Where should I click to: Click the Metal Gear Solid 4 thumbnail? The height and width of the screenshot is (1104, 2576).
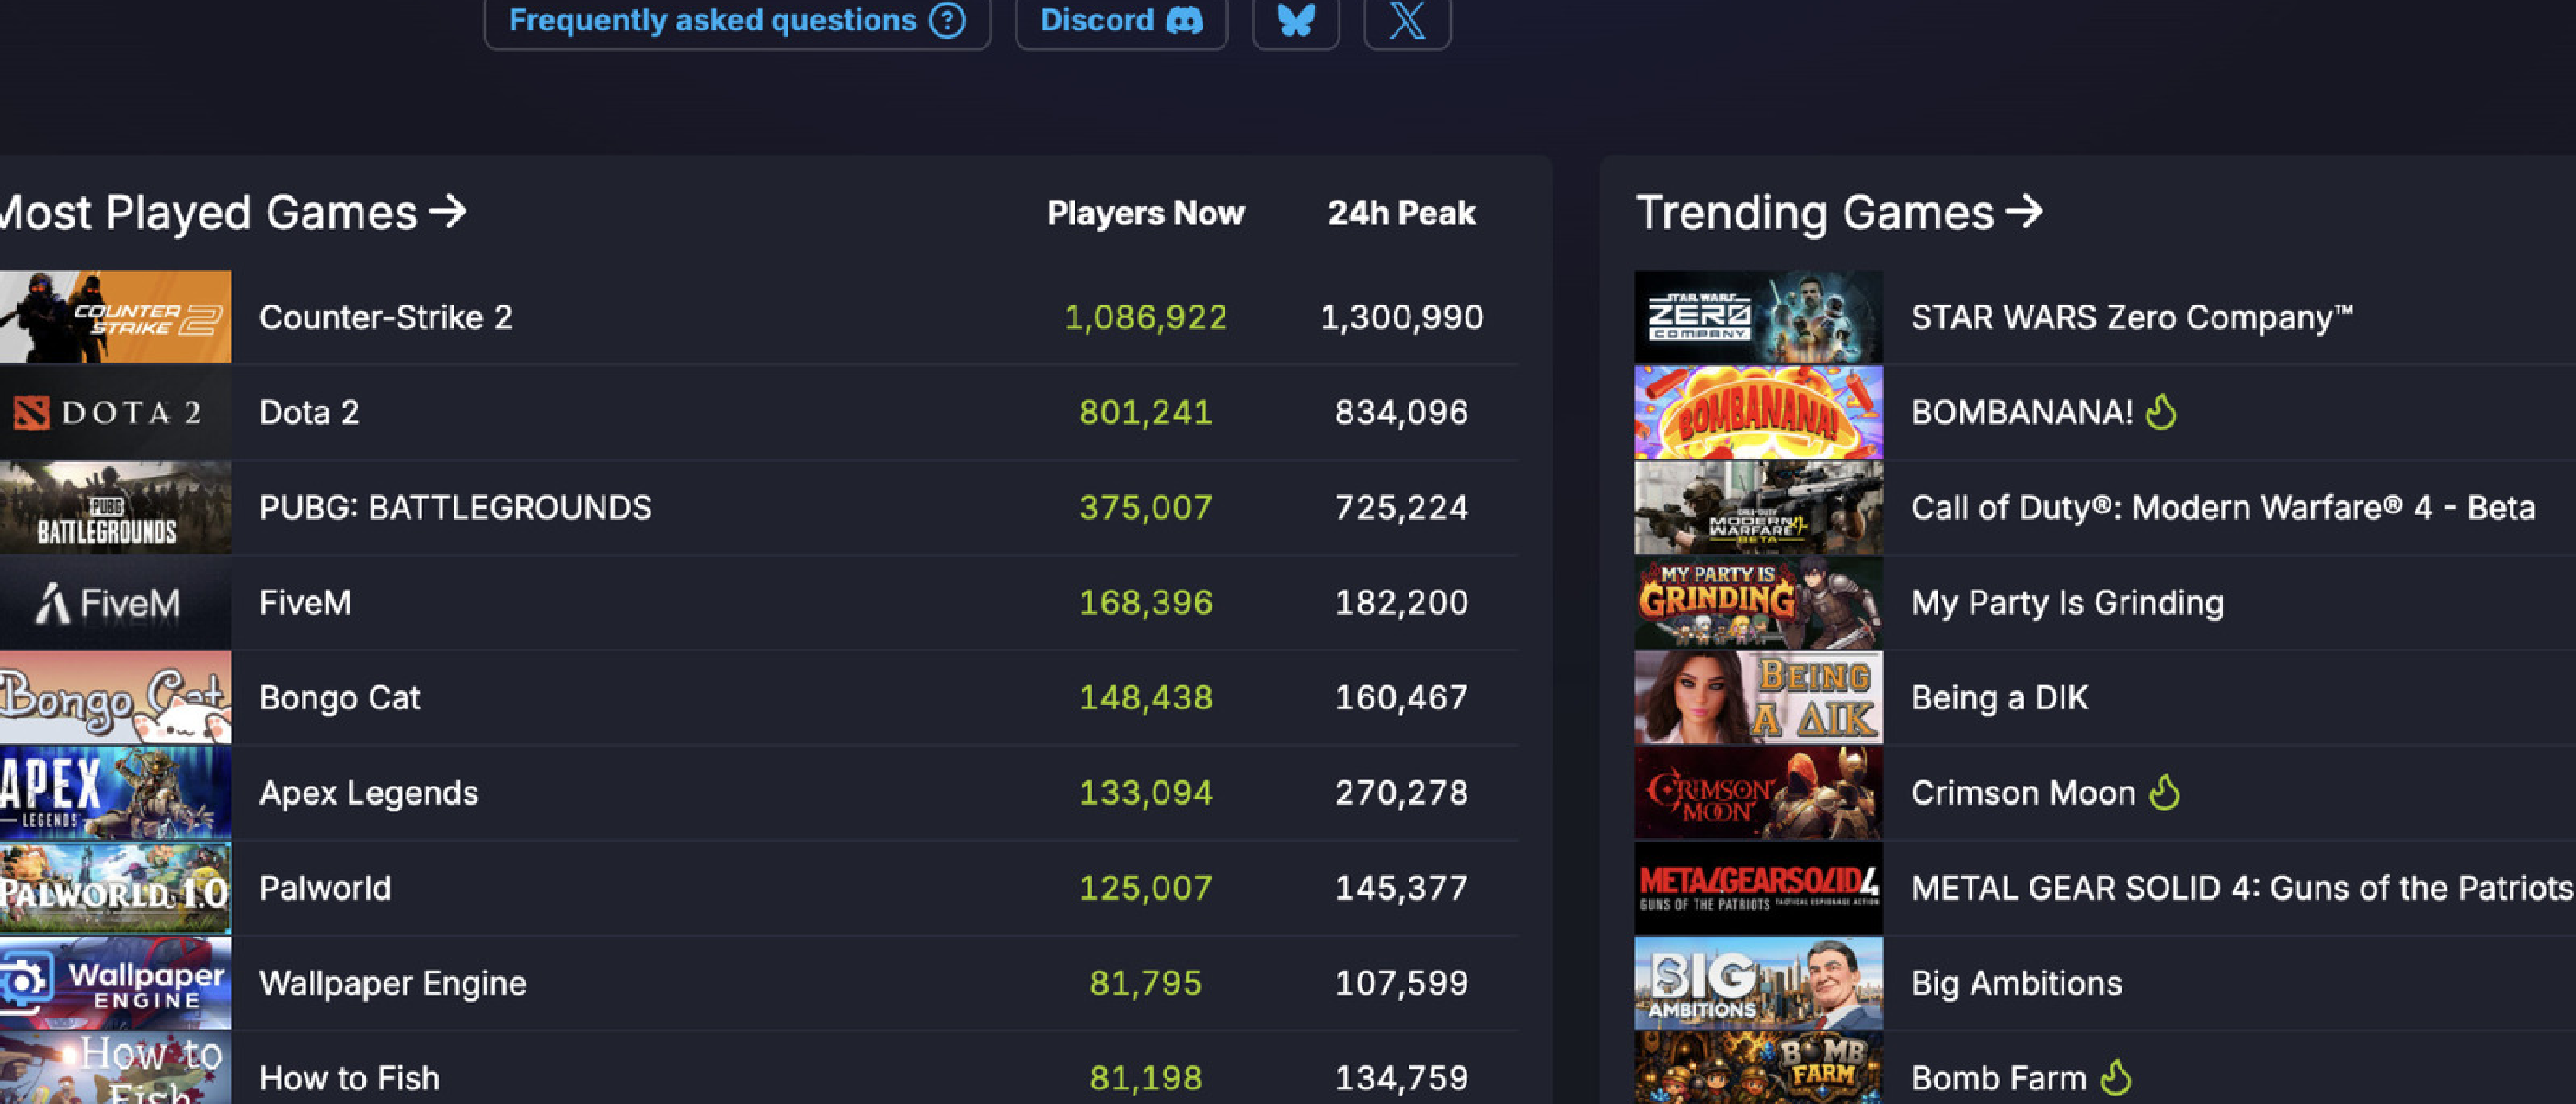[x=1758, y=888]
